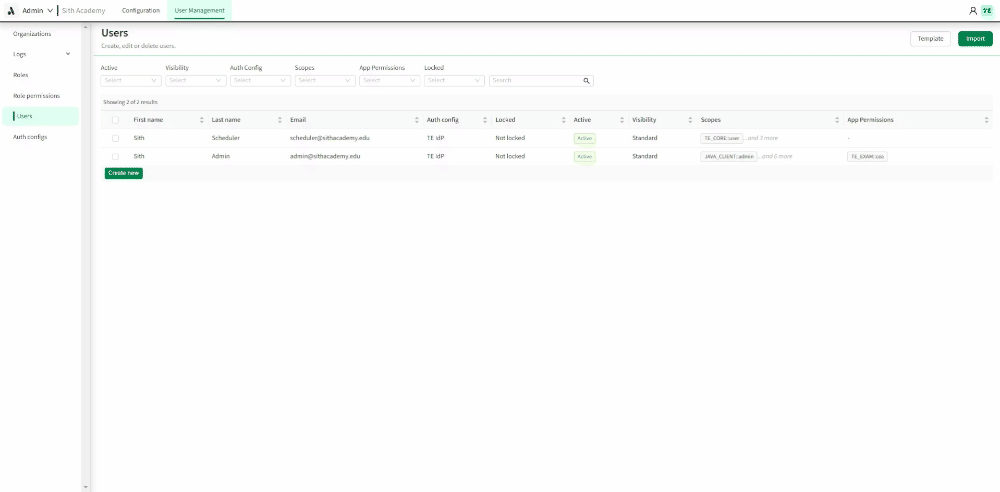The image size is (1000, 492).
Task: Open the Locked filter dropdown
Action: click(455, 81)
